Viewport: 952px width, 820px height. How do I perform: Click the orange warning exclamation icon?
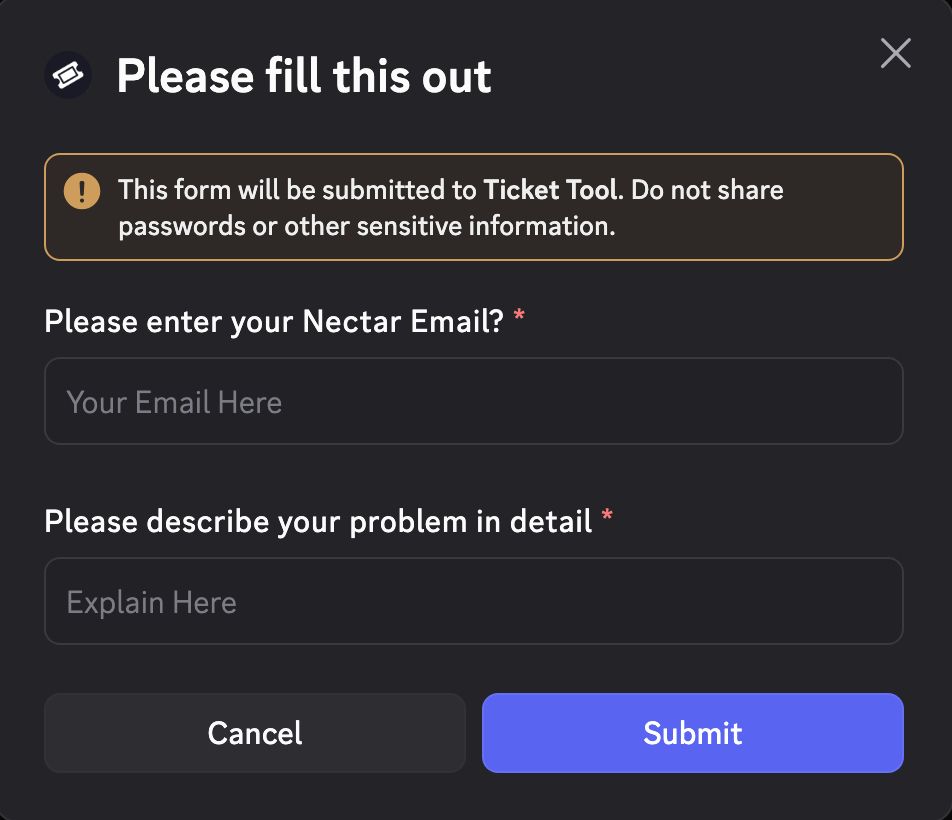pos(82,190)
